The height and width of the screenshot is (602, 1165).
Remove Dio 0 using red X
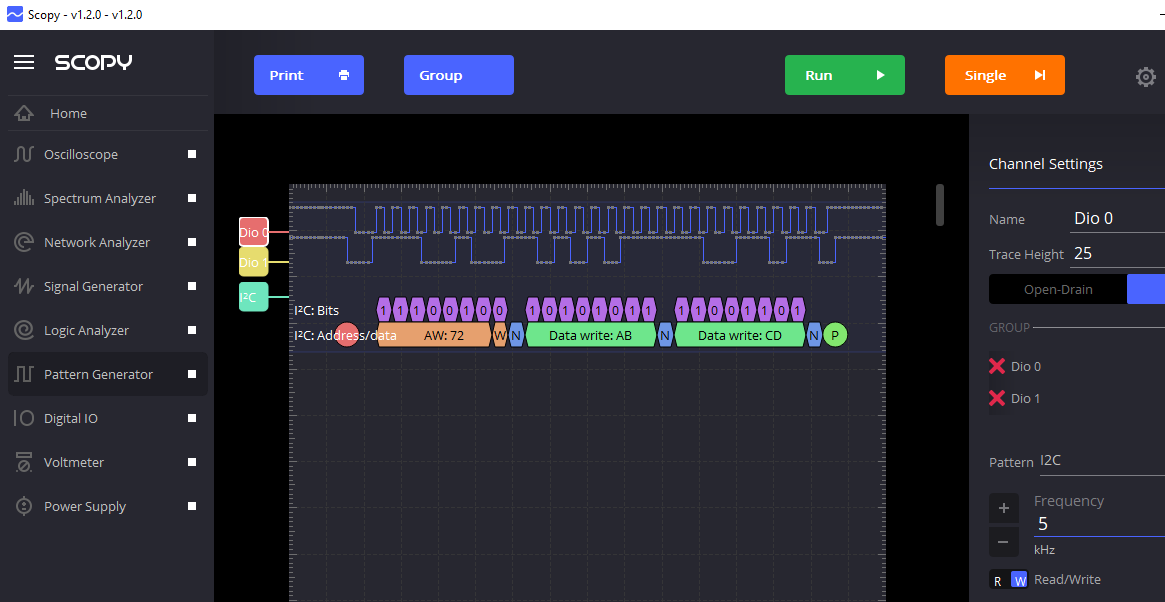(997, 366)
